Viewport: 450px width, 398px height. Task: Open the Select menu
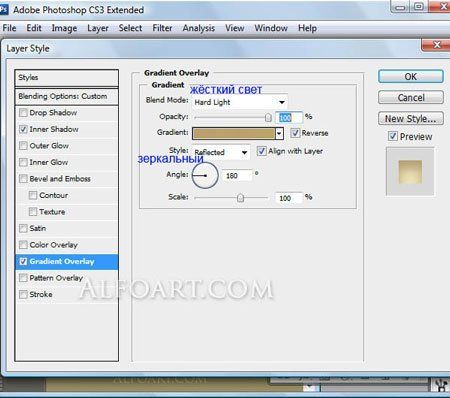130,28
